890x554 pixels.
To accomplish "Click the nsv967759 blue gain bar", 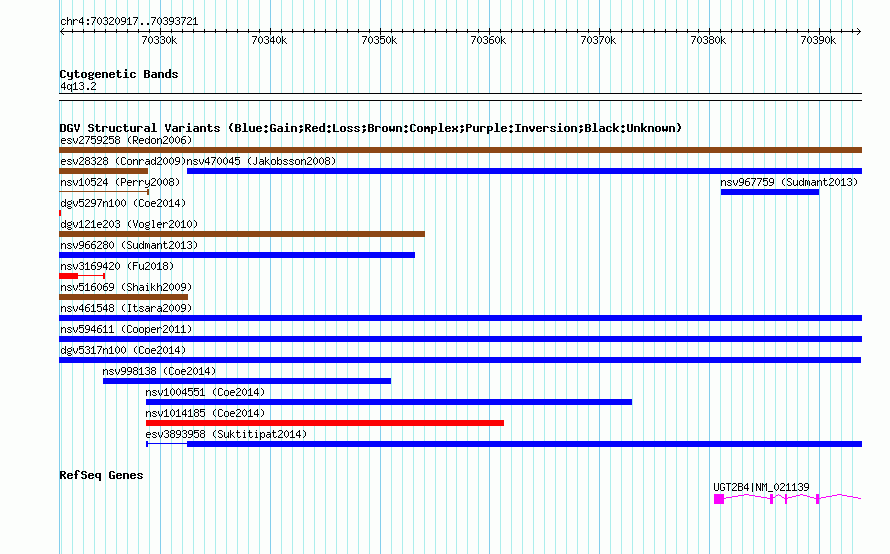I will coord(770,192).
